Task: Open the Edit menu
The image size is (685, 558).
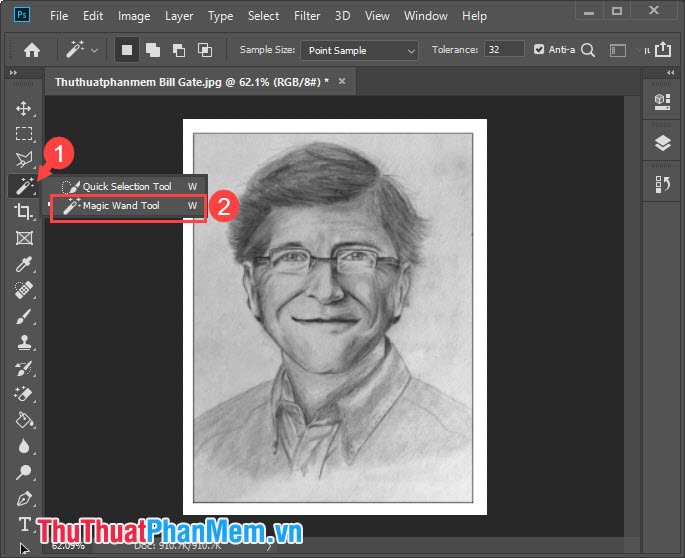Action: click(x=93, y=16)
